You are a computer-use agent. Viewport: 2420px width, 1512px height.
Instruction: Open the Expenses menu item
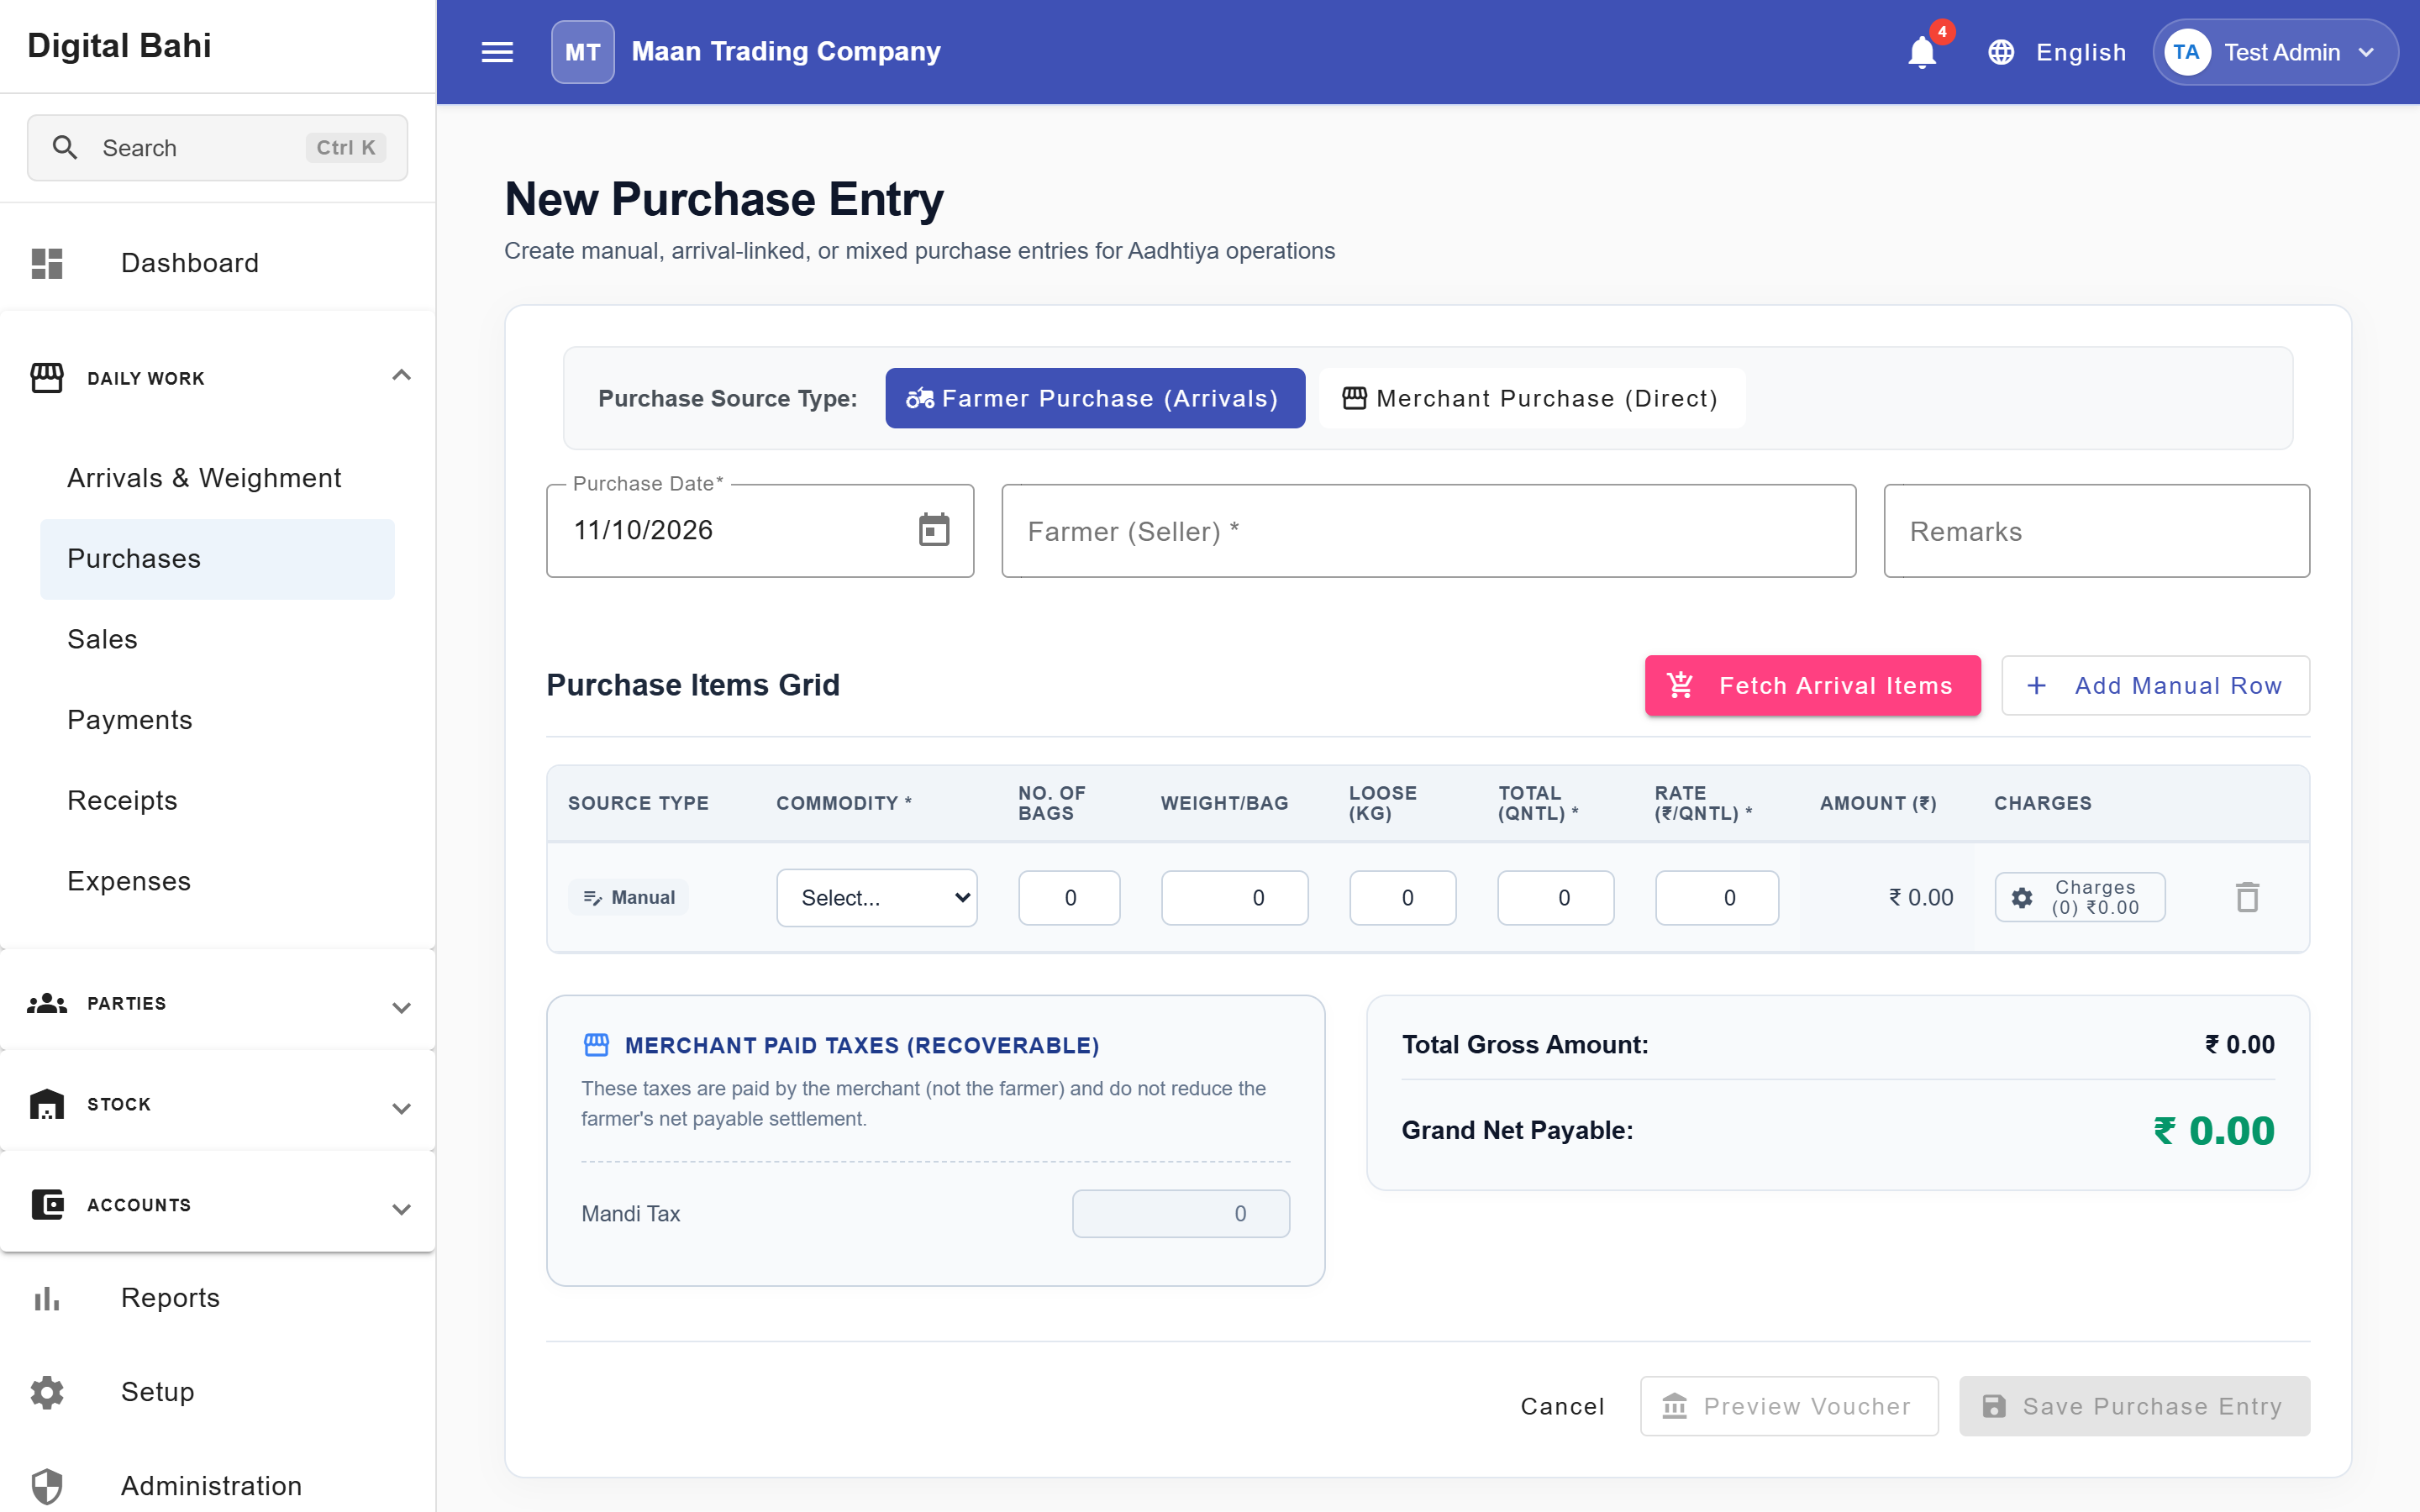click(x=217, y=882)
